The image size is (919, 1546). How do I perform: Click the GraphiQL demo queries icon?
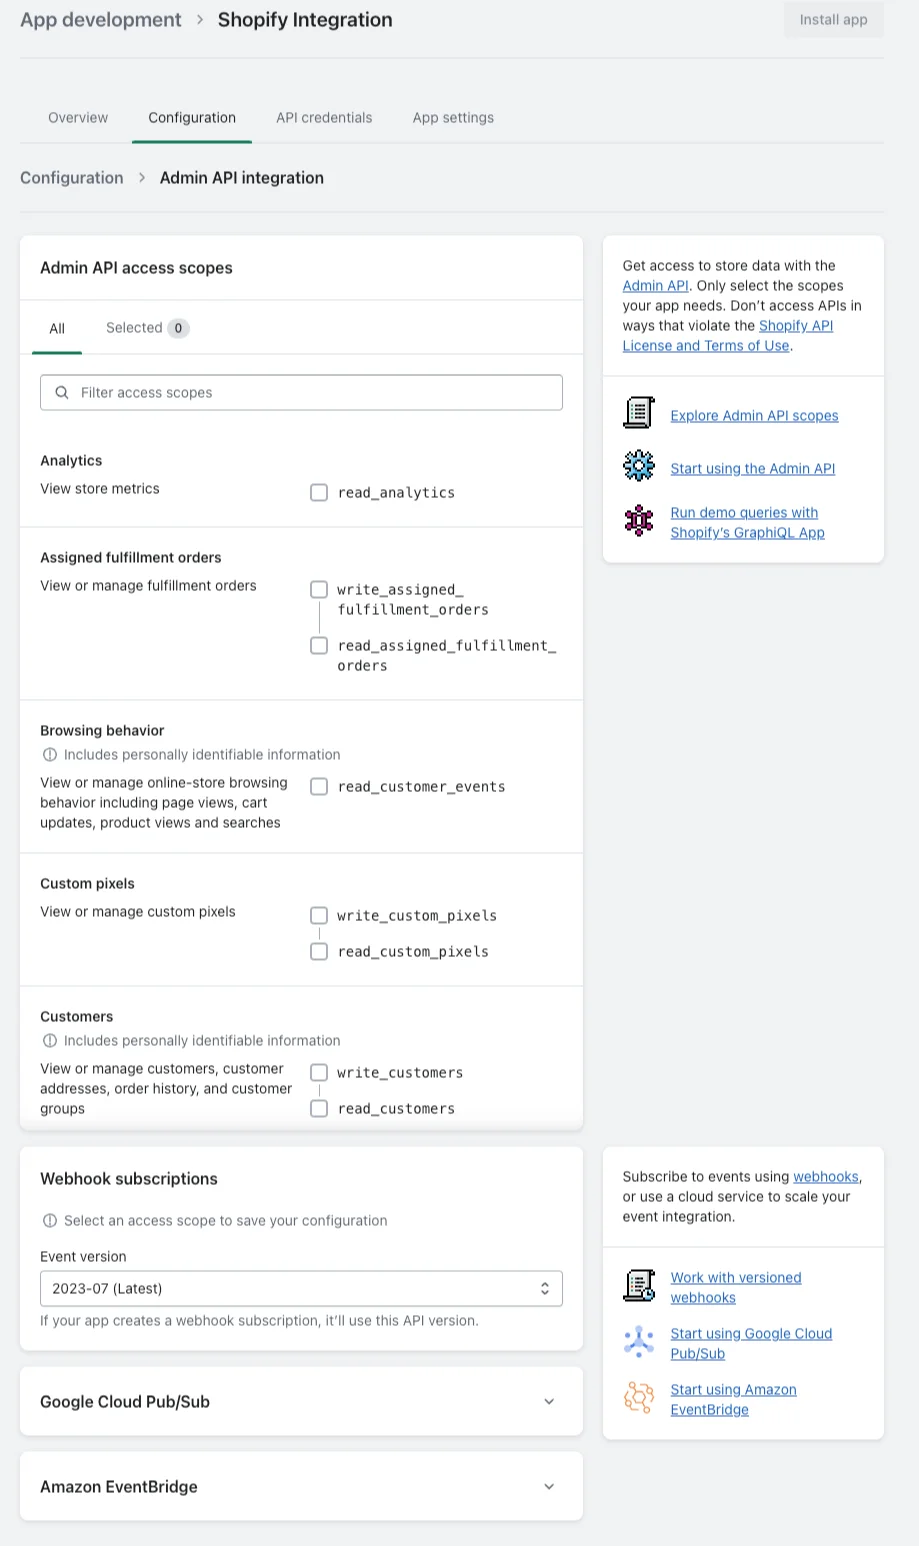638,520
